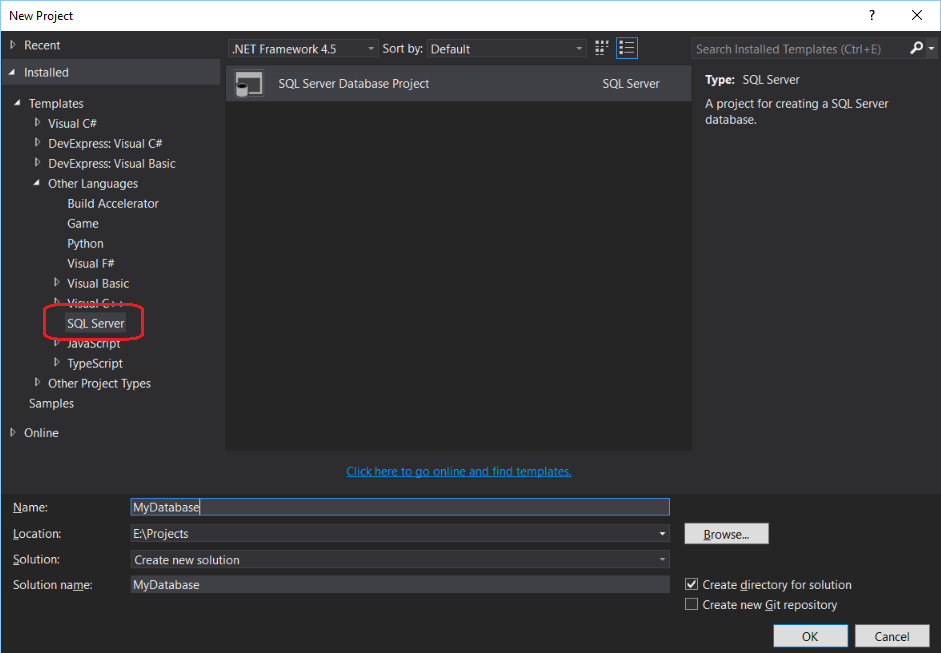Viewport: 941px width, 653px height.
Task: Collapse the Other Languages node
Action: (38, 183)
